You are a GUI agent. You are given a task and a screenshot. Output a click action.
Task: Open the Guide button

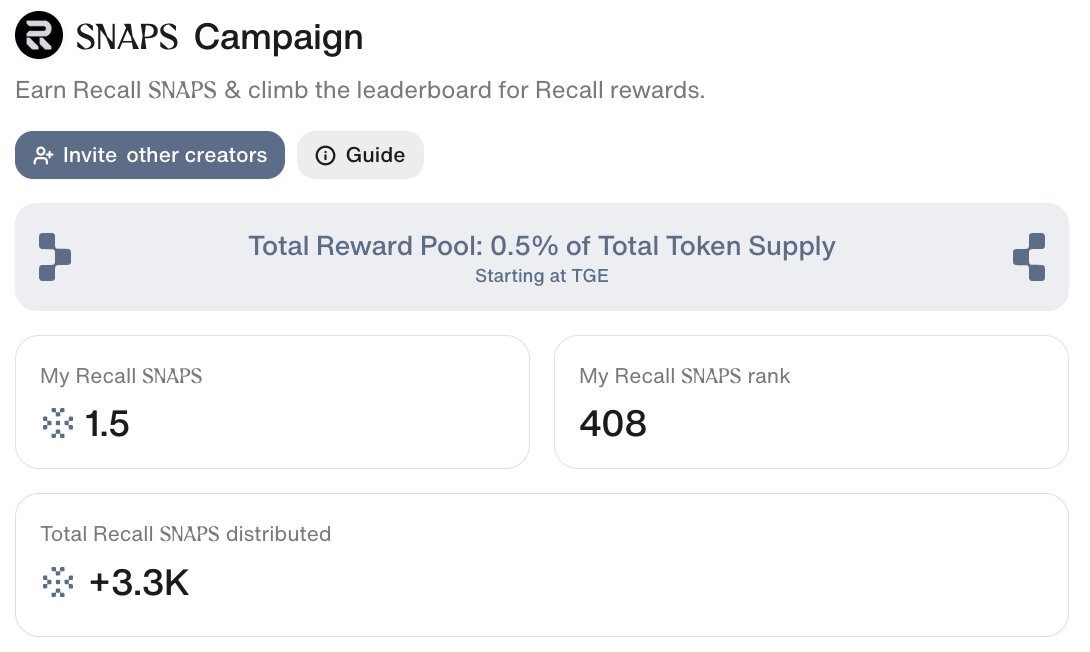(x=360, y=155)
